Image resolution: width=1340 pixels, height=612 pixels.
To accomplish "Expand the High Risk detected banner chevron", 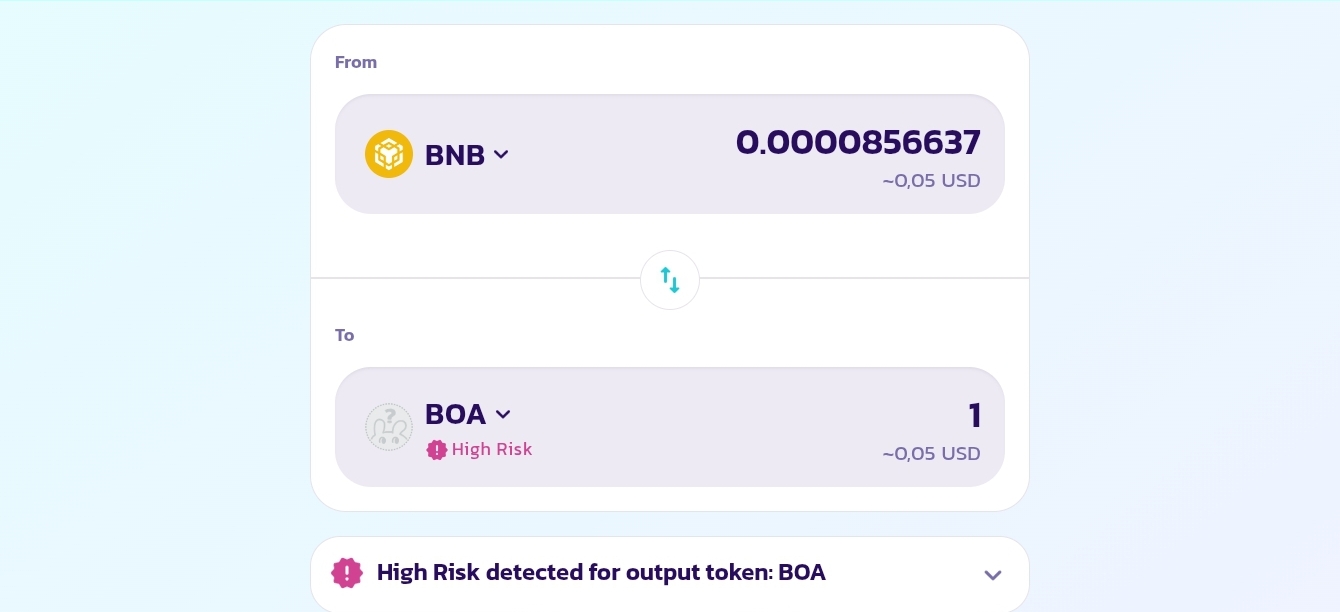I will pyautogui.click(x=993, y=575).
